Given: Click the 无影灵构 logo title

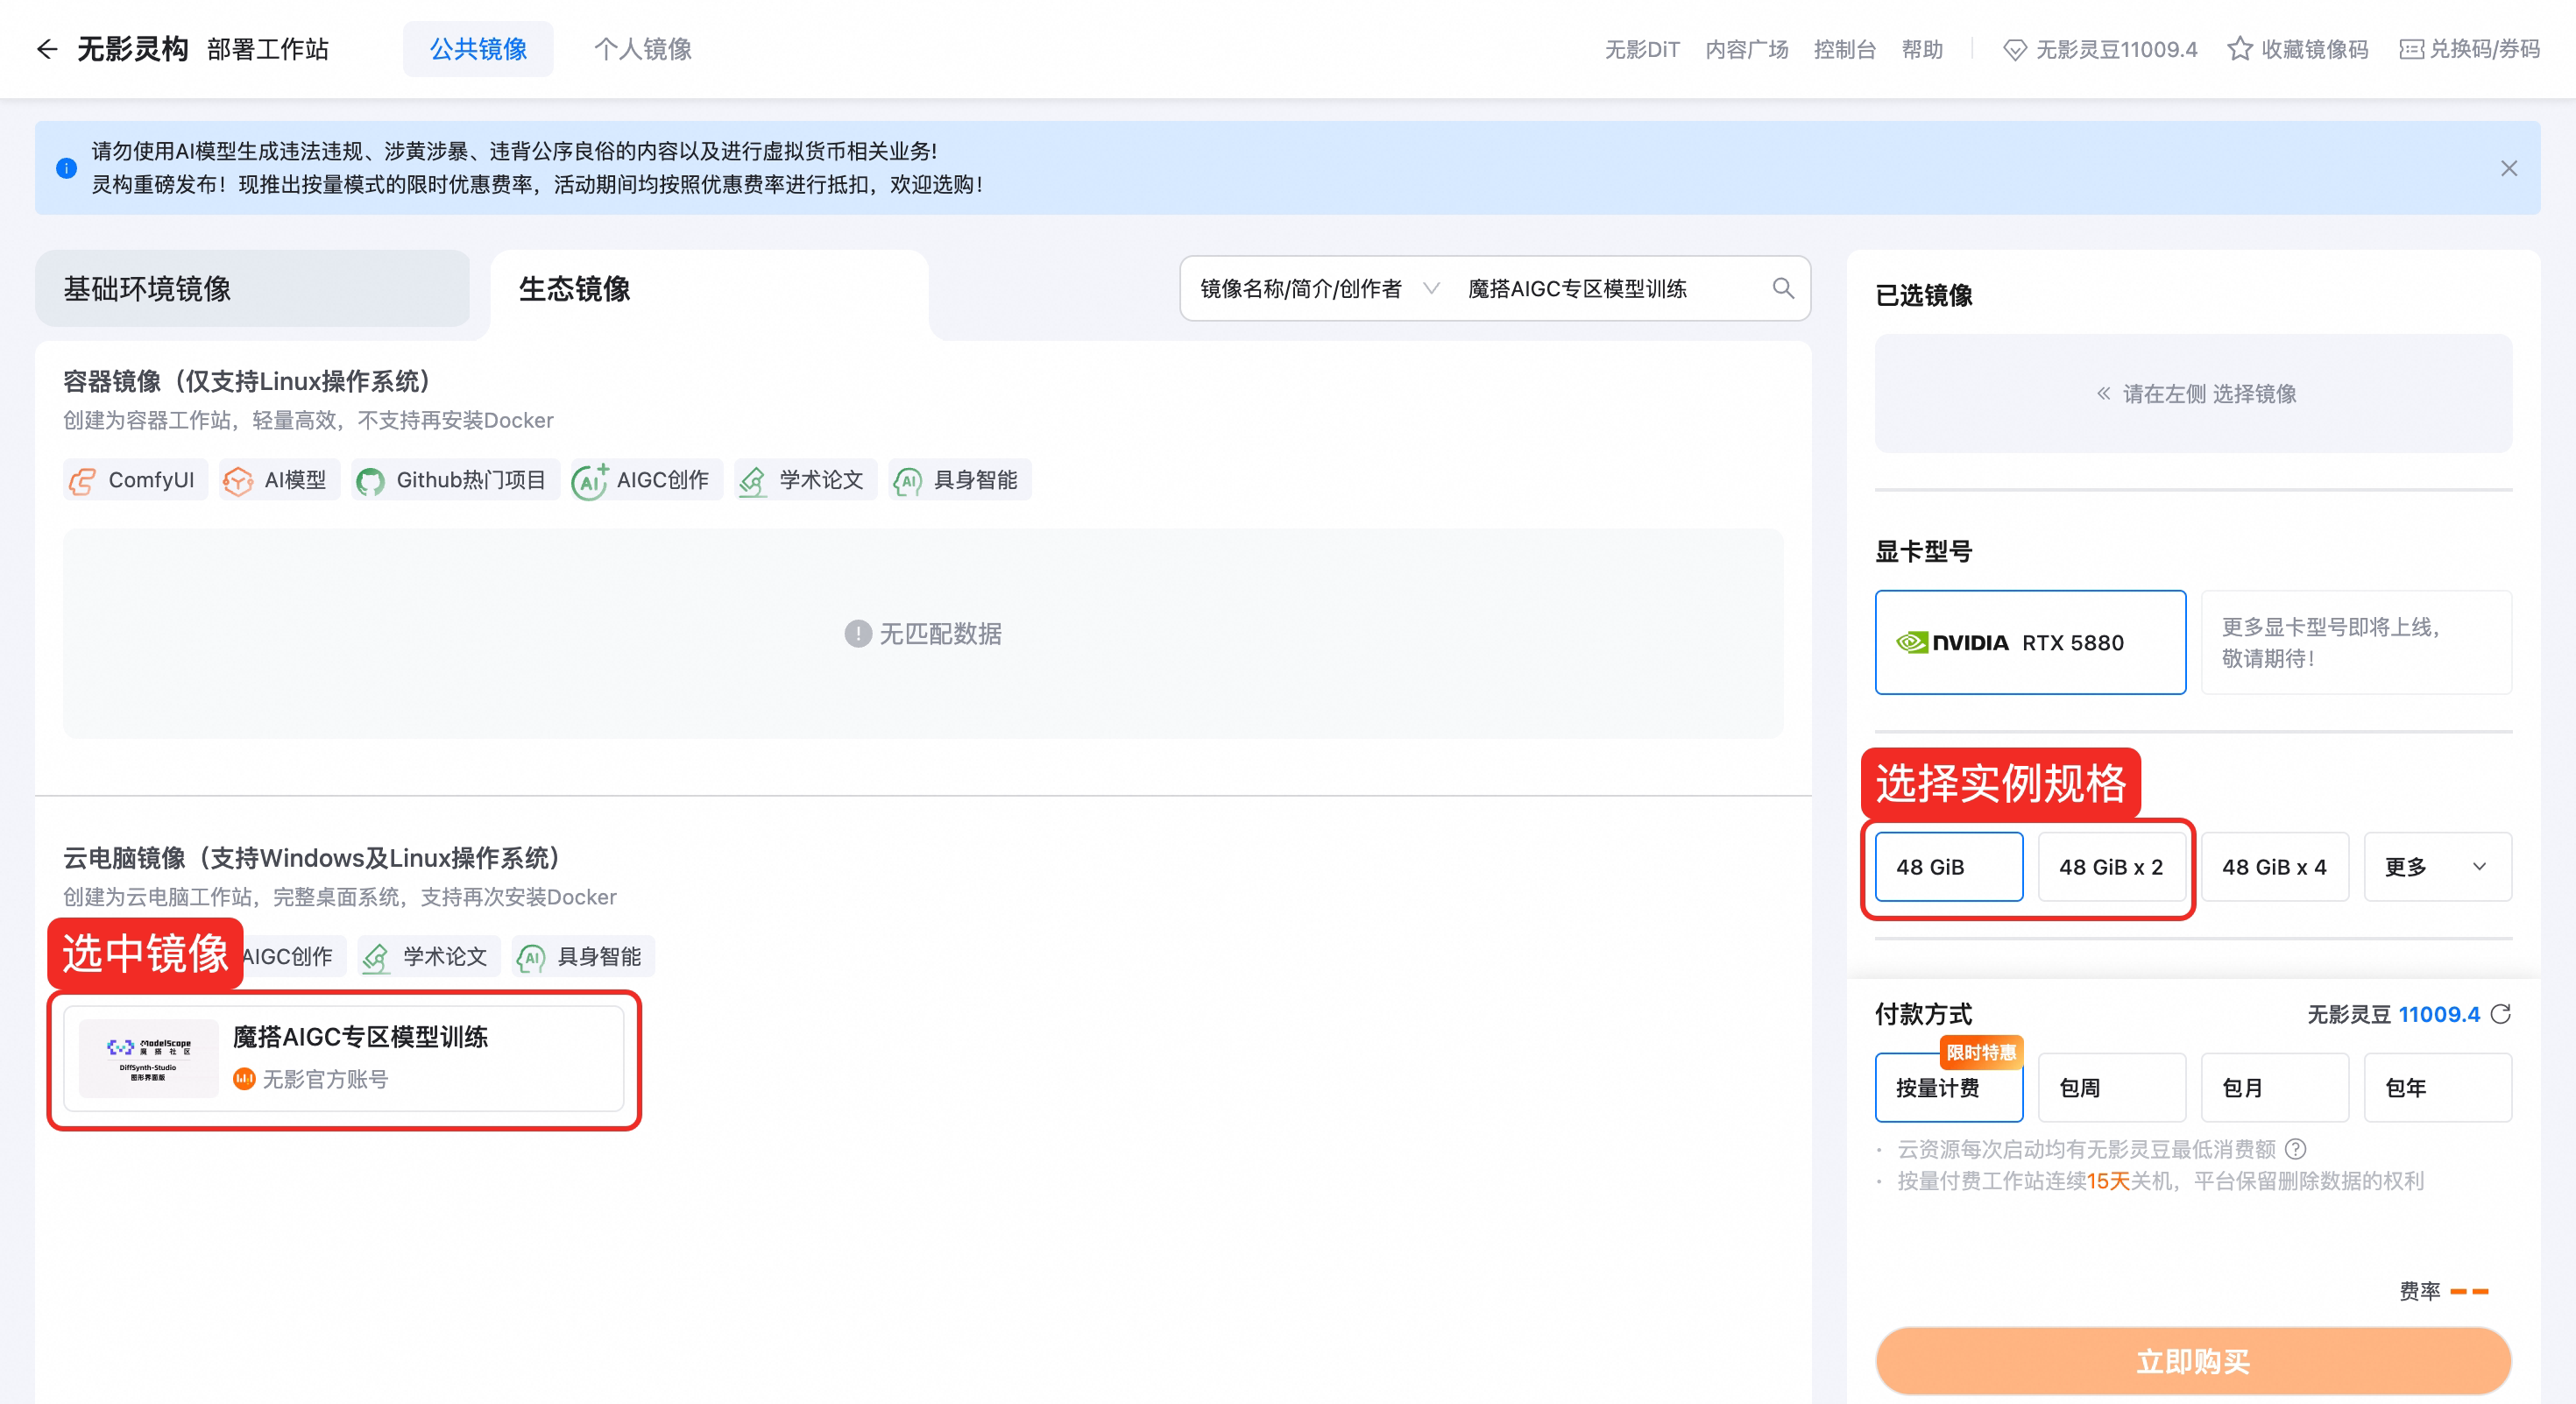Looking at the screenshot, I should (132, 49).
